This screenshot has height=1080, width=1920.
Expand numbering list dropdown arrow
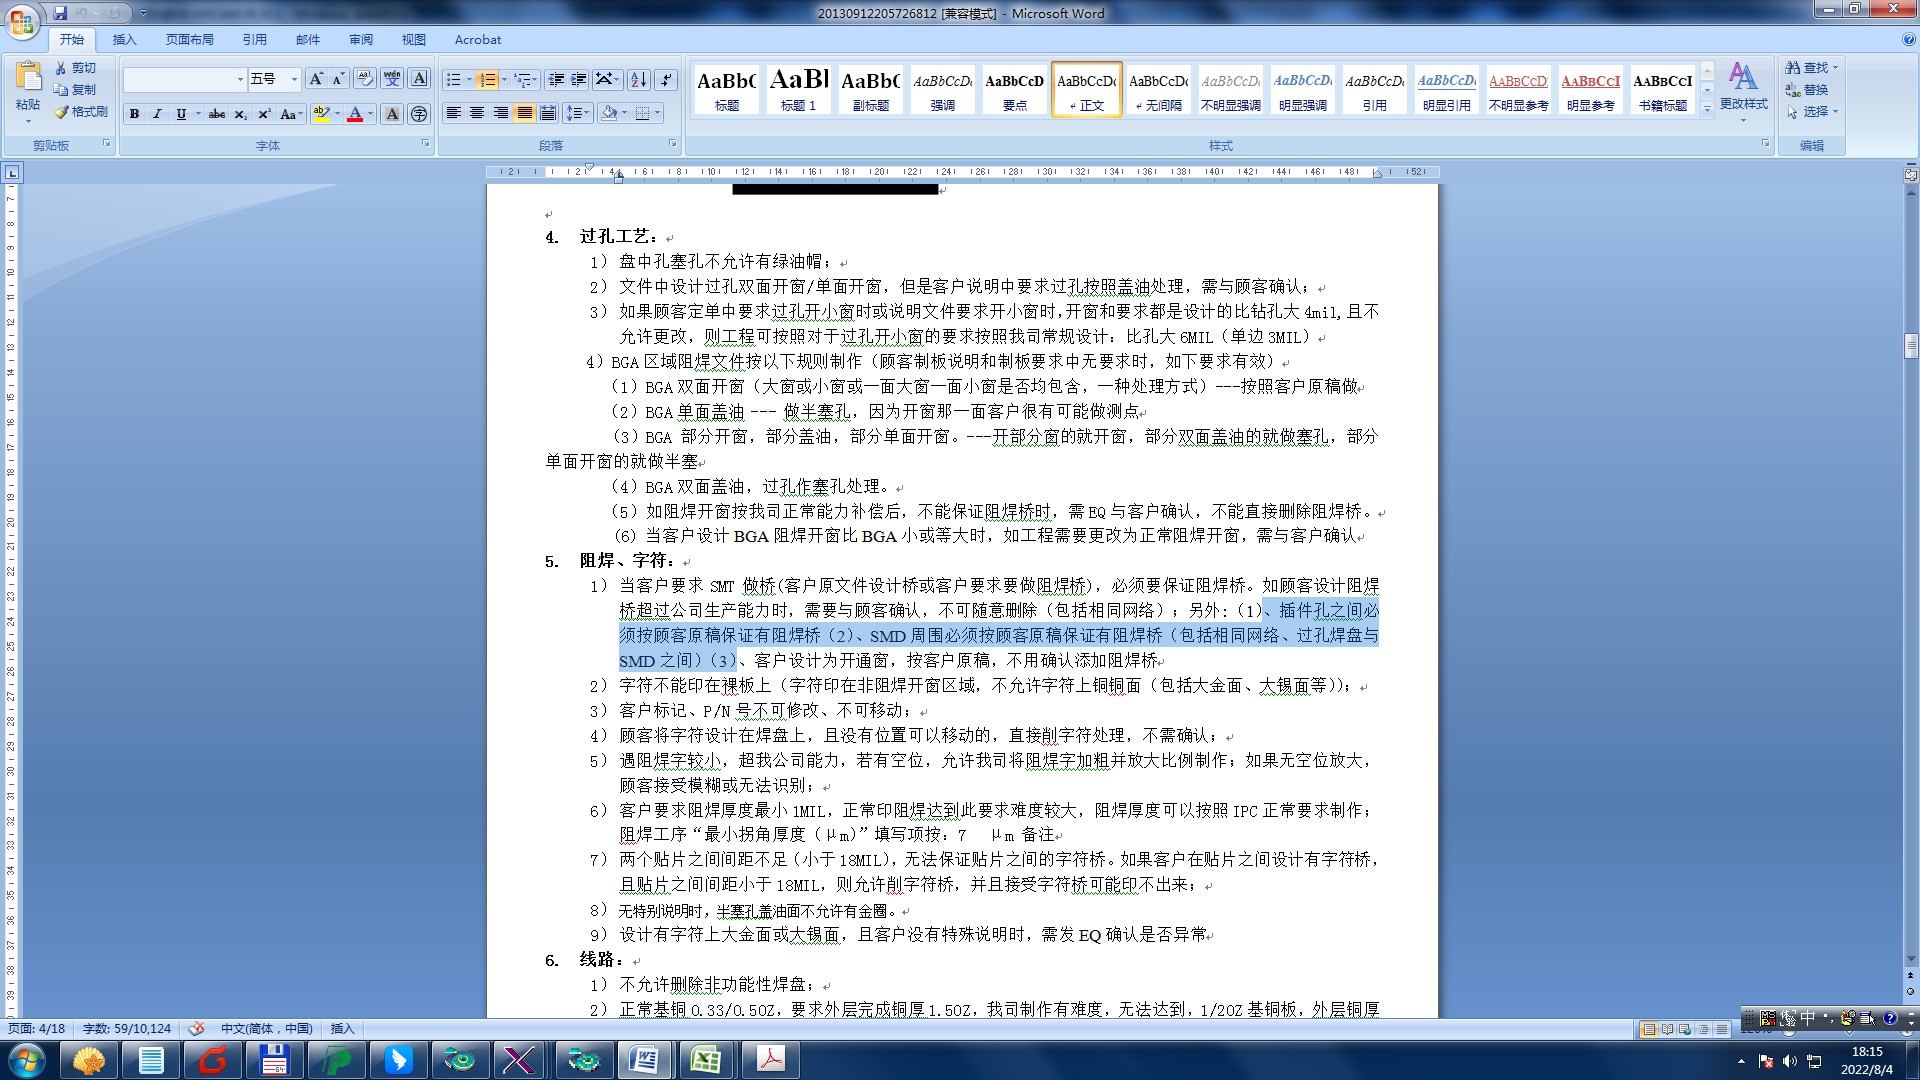[504, 79]
